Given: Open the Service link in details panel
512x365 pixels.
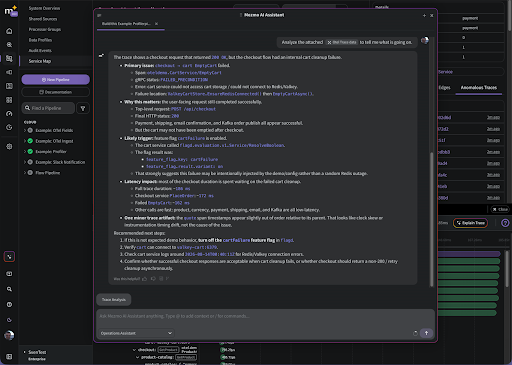Looking at the screenshot, I should point(446,72).
